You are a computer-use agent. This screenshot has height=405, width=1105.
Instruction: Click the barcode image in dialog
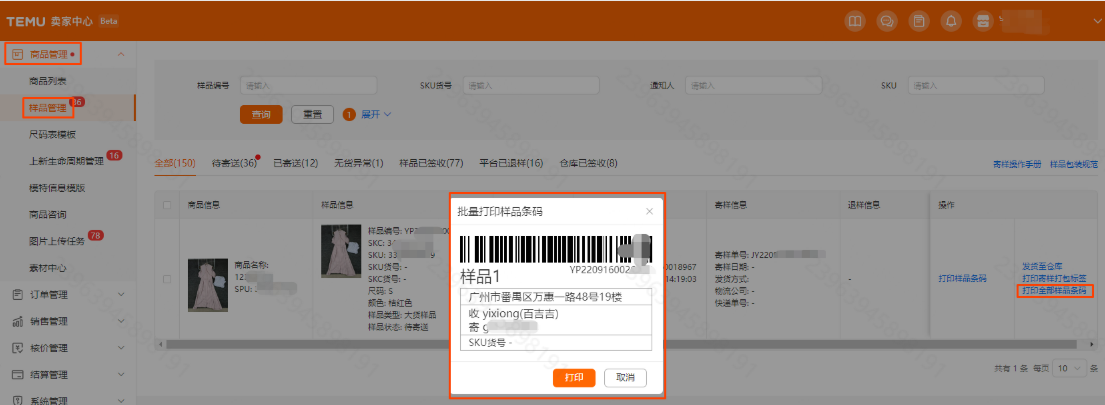555,249
